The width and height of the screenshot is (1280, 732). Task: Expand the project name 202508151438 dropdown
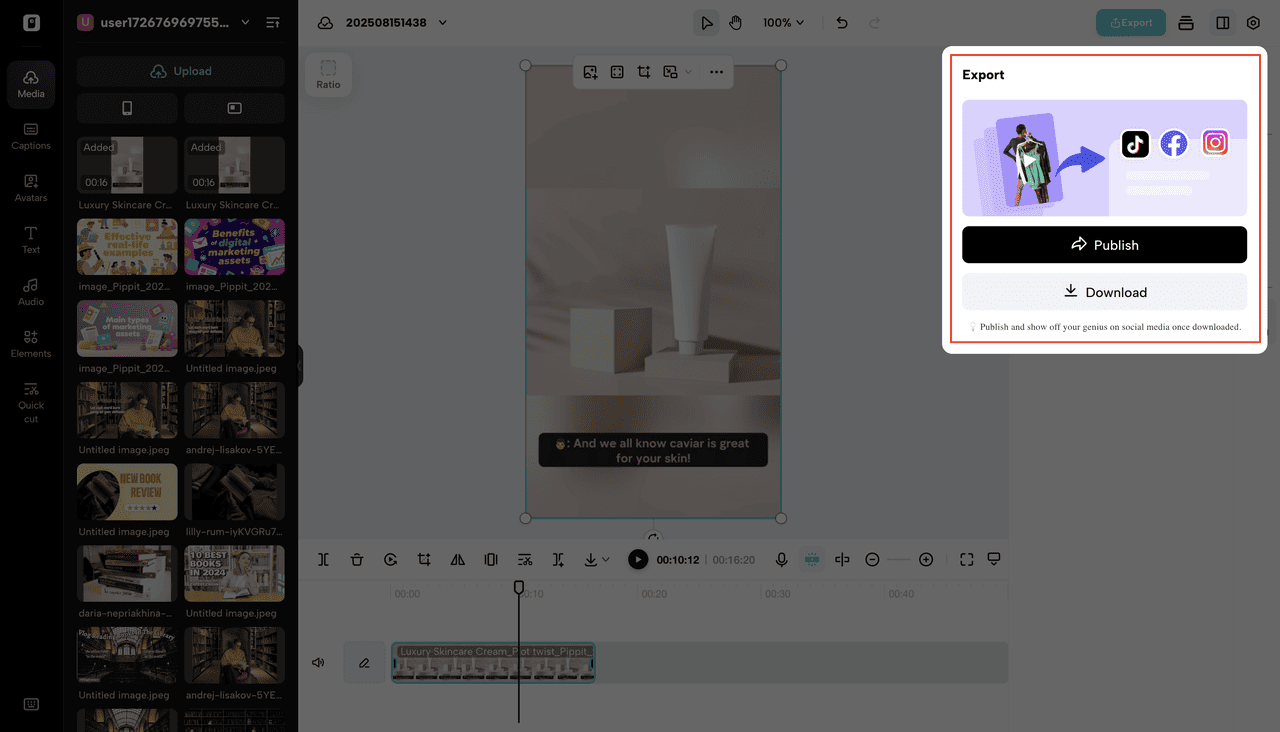(443, 23)
